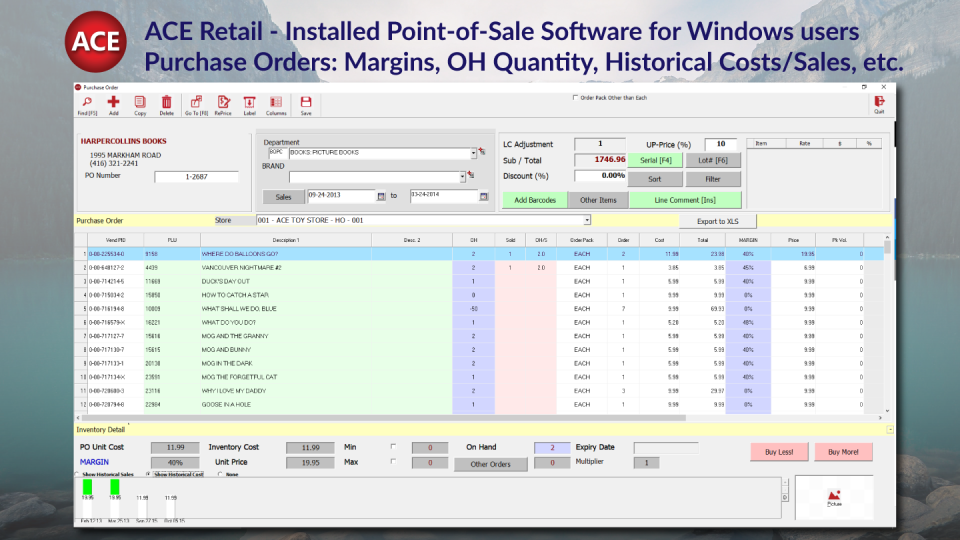Select row MOG THE FORGETFUL CAT

479,377
